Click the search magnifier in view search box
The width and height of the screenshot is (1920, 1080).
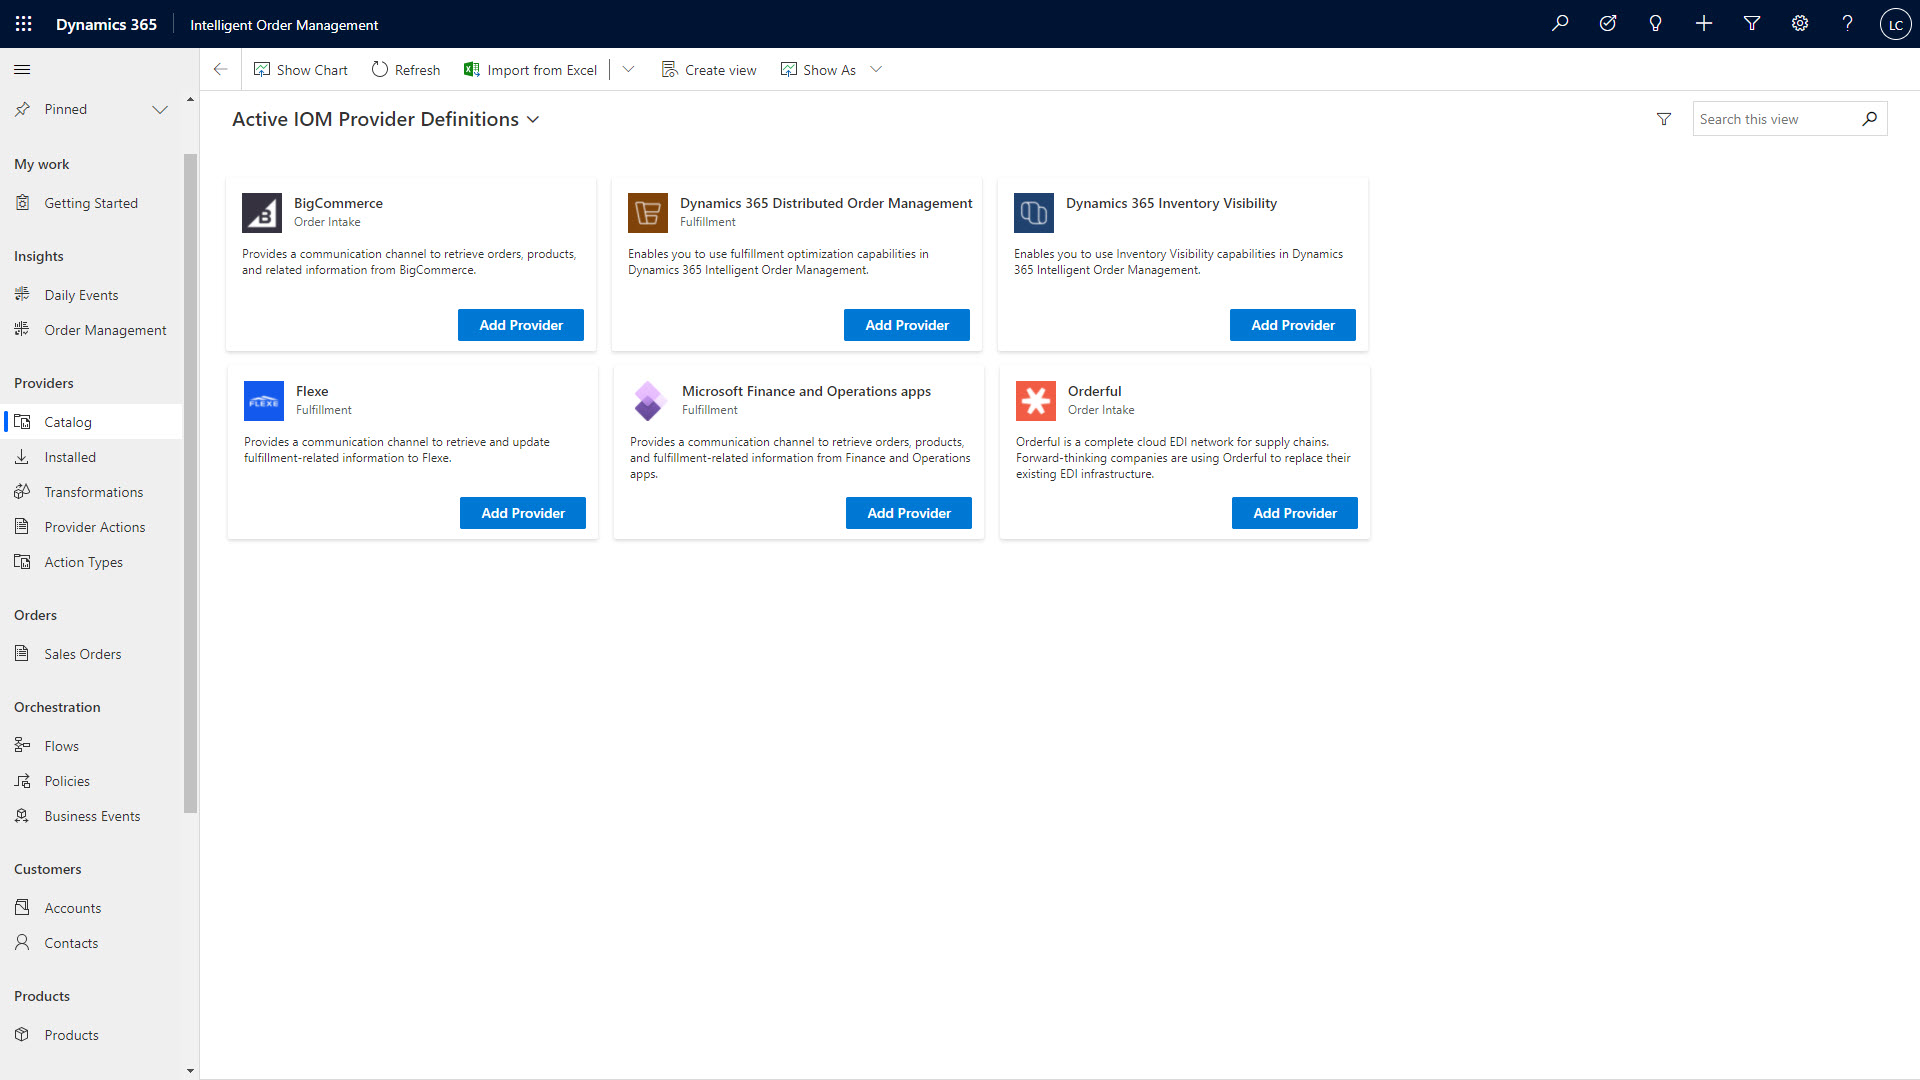pyautogui.click(x=1870, y=119)
